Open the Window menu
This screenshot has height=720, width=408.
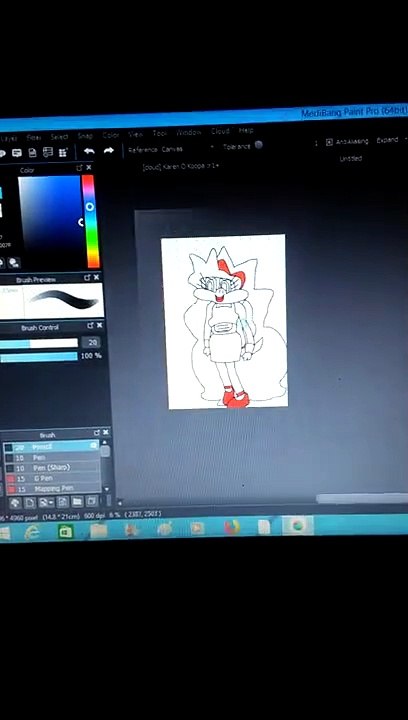click(x=189, y=132)
